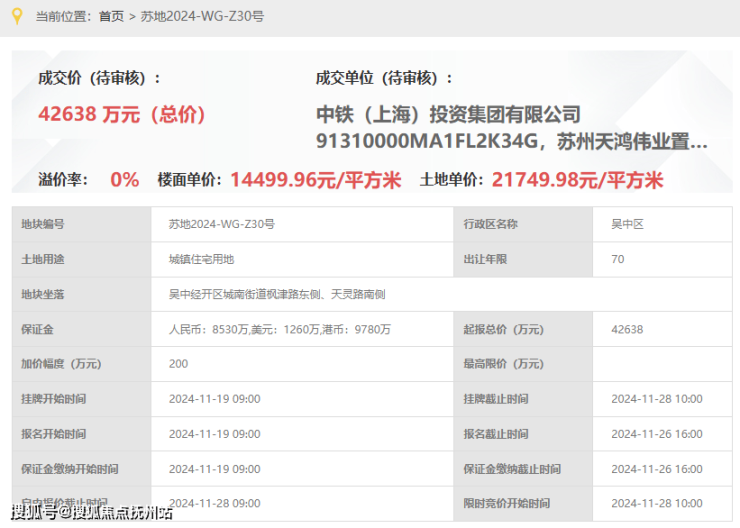Click the 0% premium rate value
Screen dimensions: 740x528
pyautogui.click(x=125, y=180)
